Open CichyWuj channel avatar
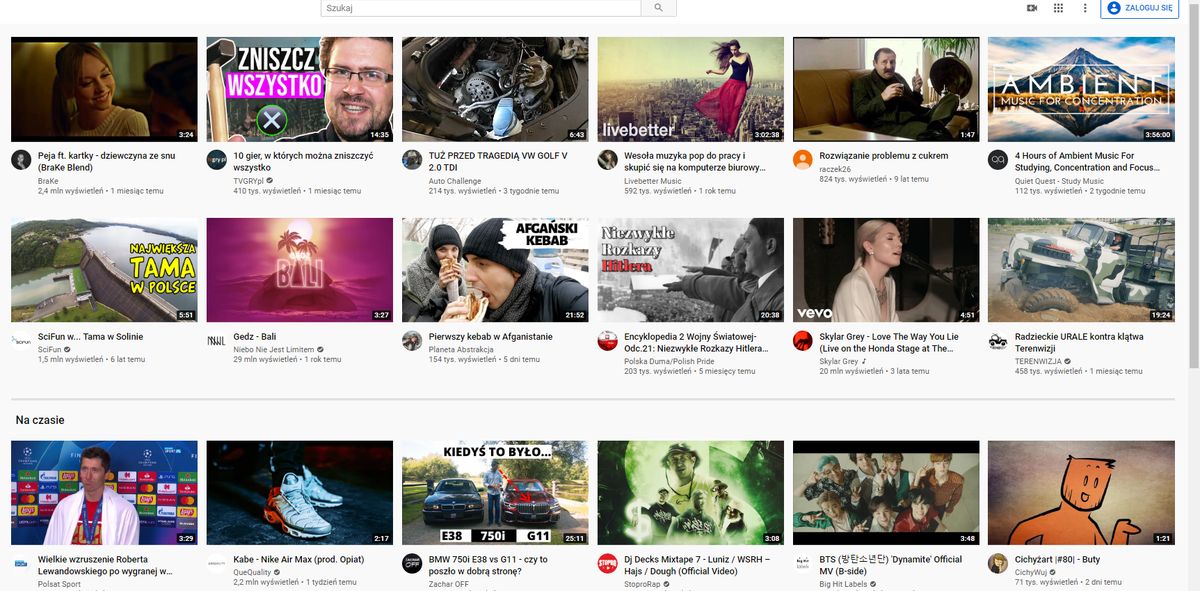Screen dimensions: 1200x591 pos(998,564)
